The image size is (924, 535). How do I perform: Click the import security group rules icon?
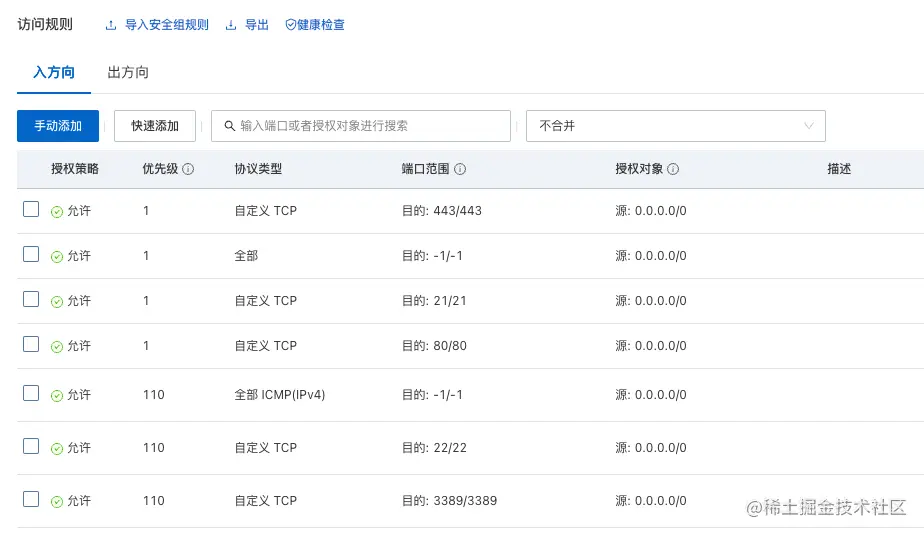coord(111,25)
